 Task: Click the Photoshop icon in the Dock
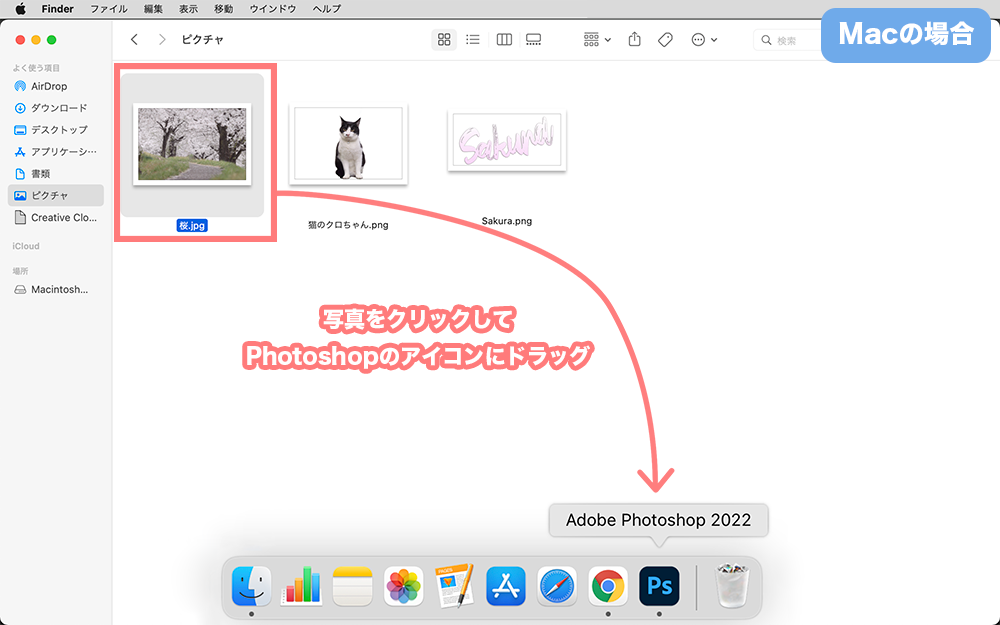[659, 585]
